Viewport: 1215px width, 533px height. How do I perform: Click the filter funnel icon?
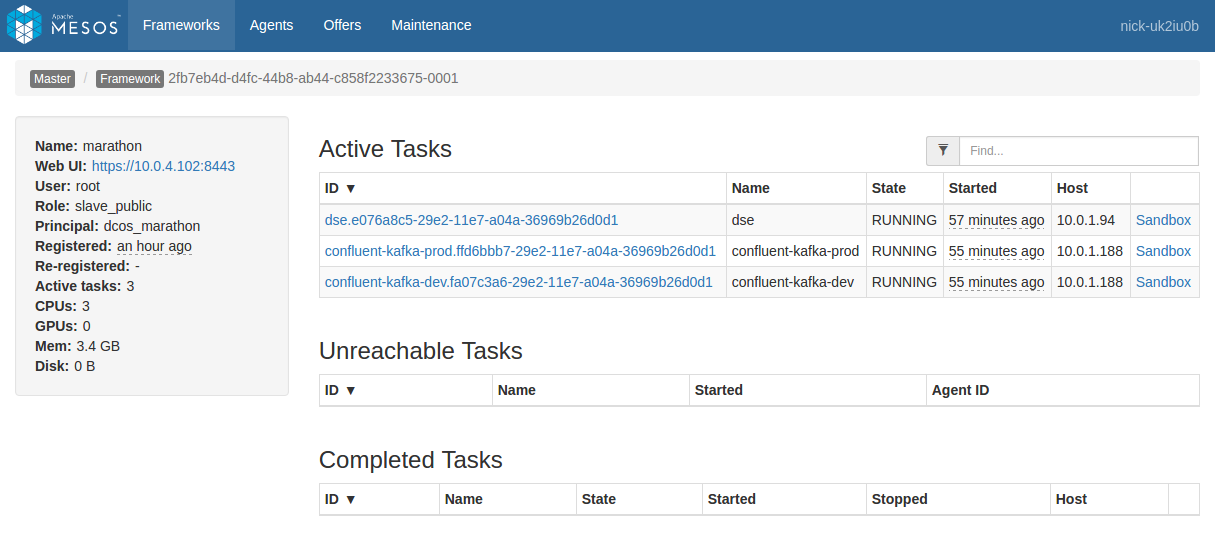click(943, 150)
